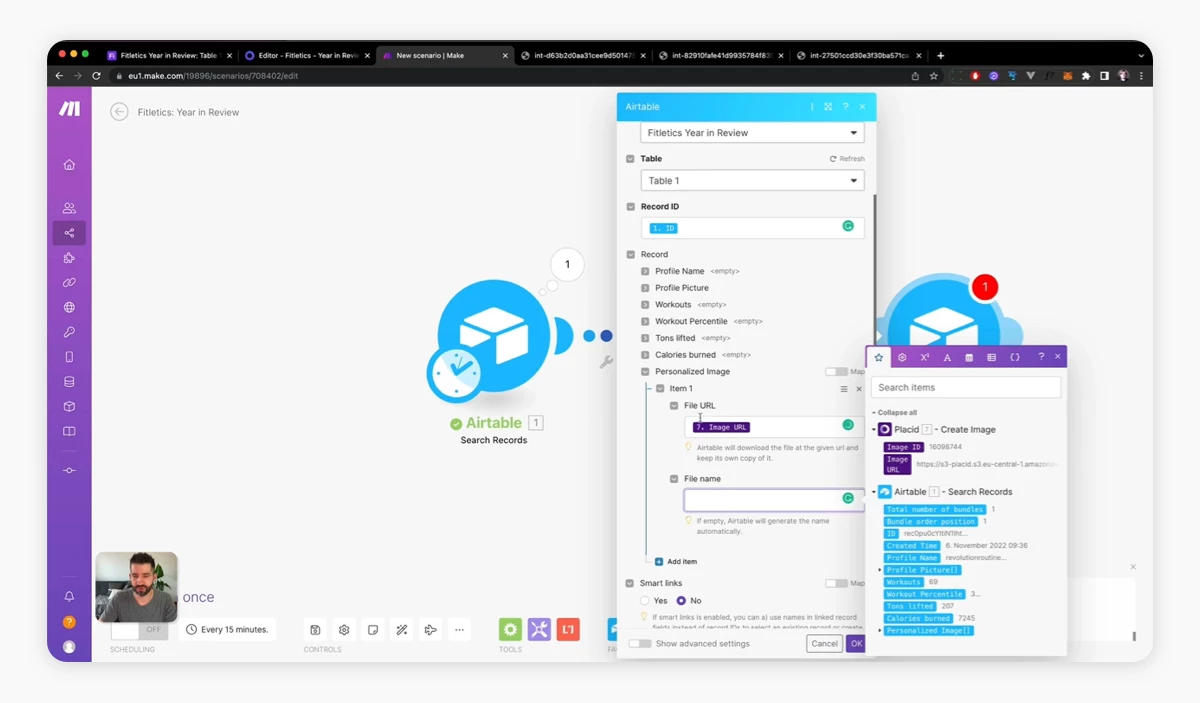This screenshot has height=703, width=1200.
Task: Click the Record ID input field
Action: 752,228
